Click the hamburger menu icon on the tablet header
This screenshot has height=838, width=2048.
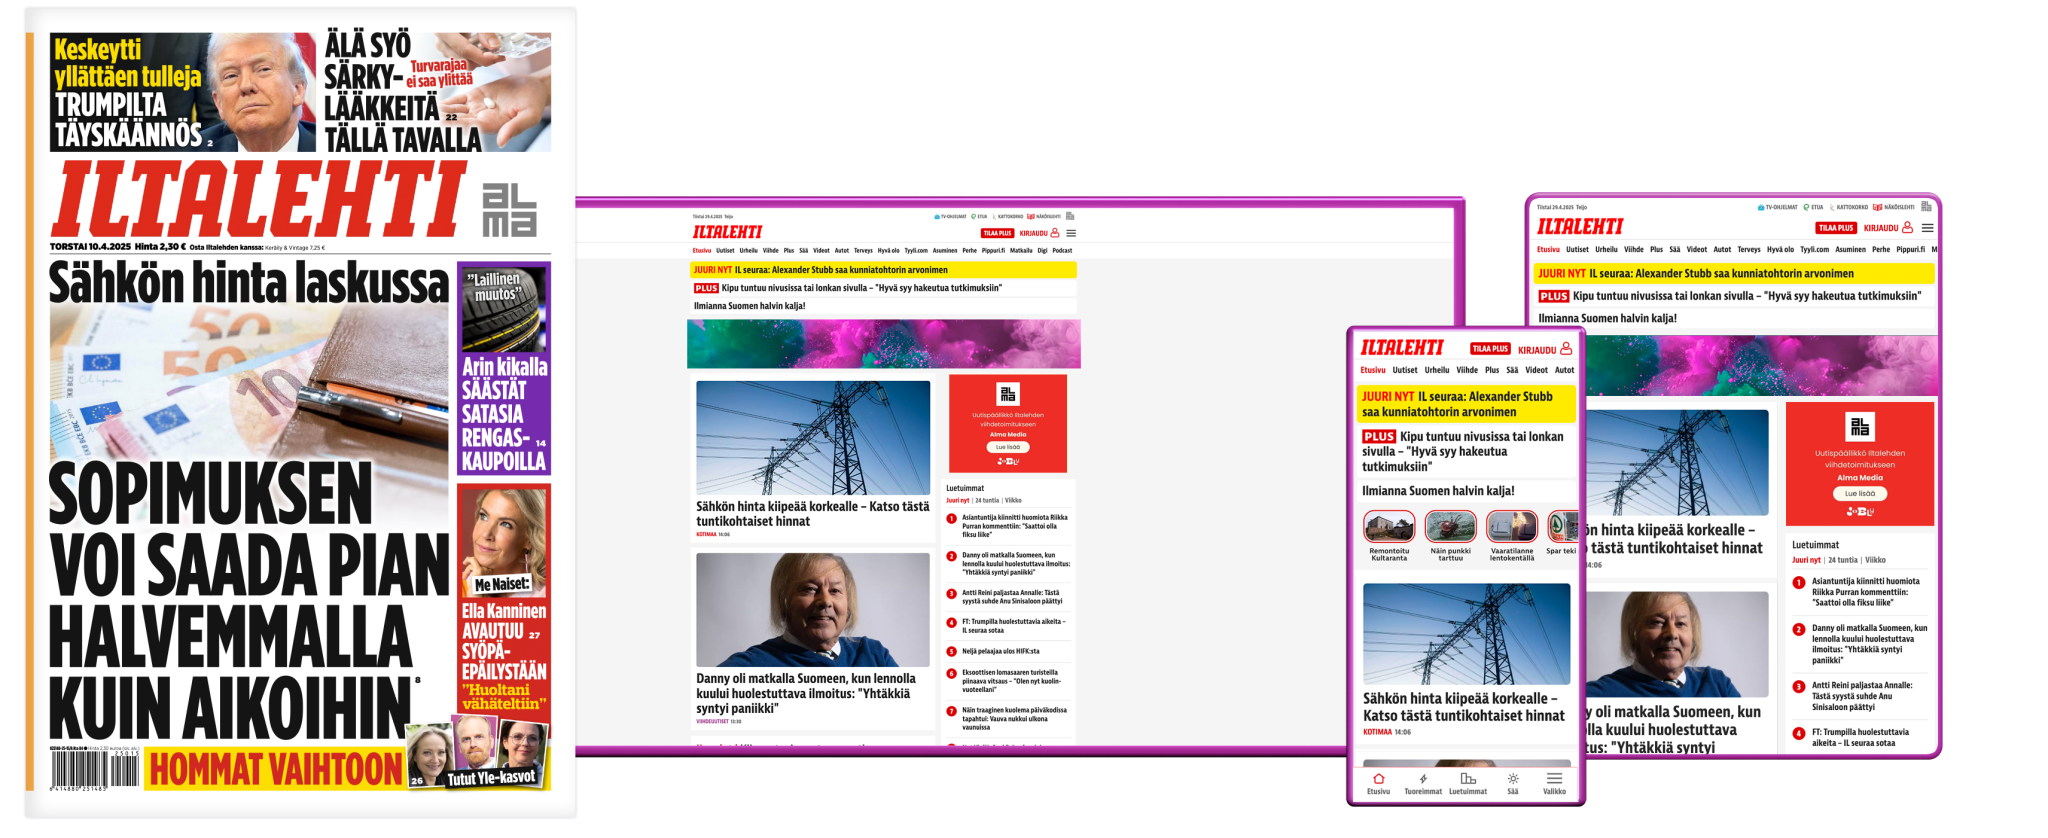[x=1927, y=228]
